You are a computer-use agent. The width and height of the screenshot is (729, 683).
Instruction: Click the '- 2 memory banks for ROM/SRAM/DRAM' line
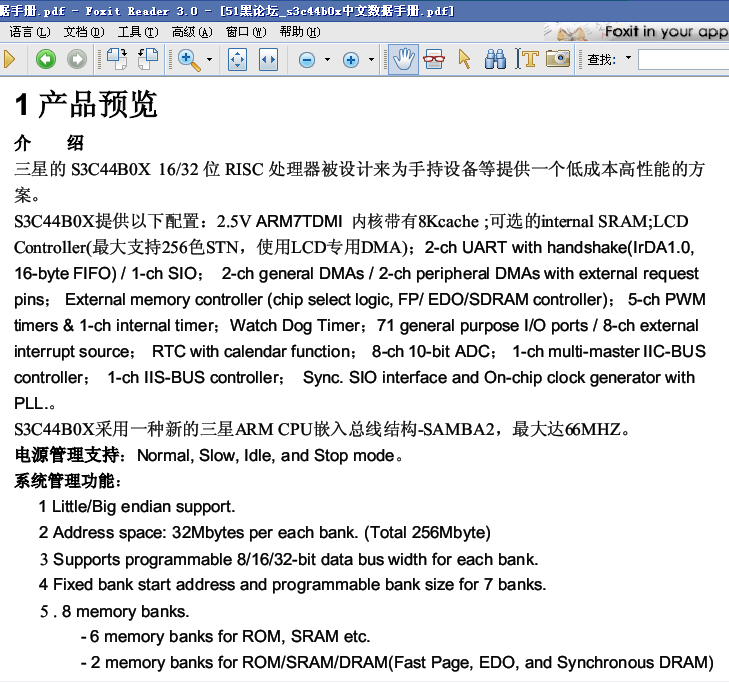(x=397, y=663)
